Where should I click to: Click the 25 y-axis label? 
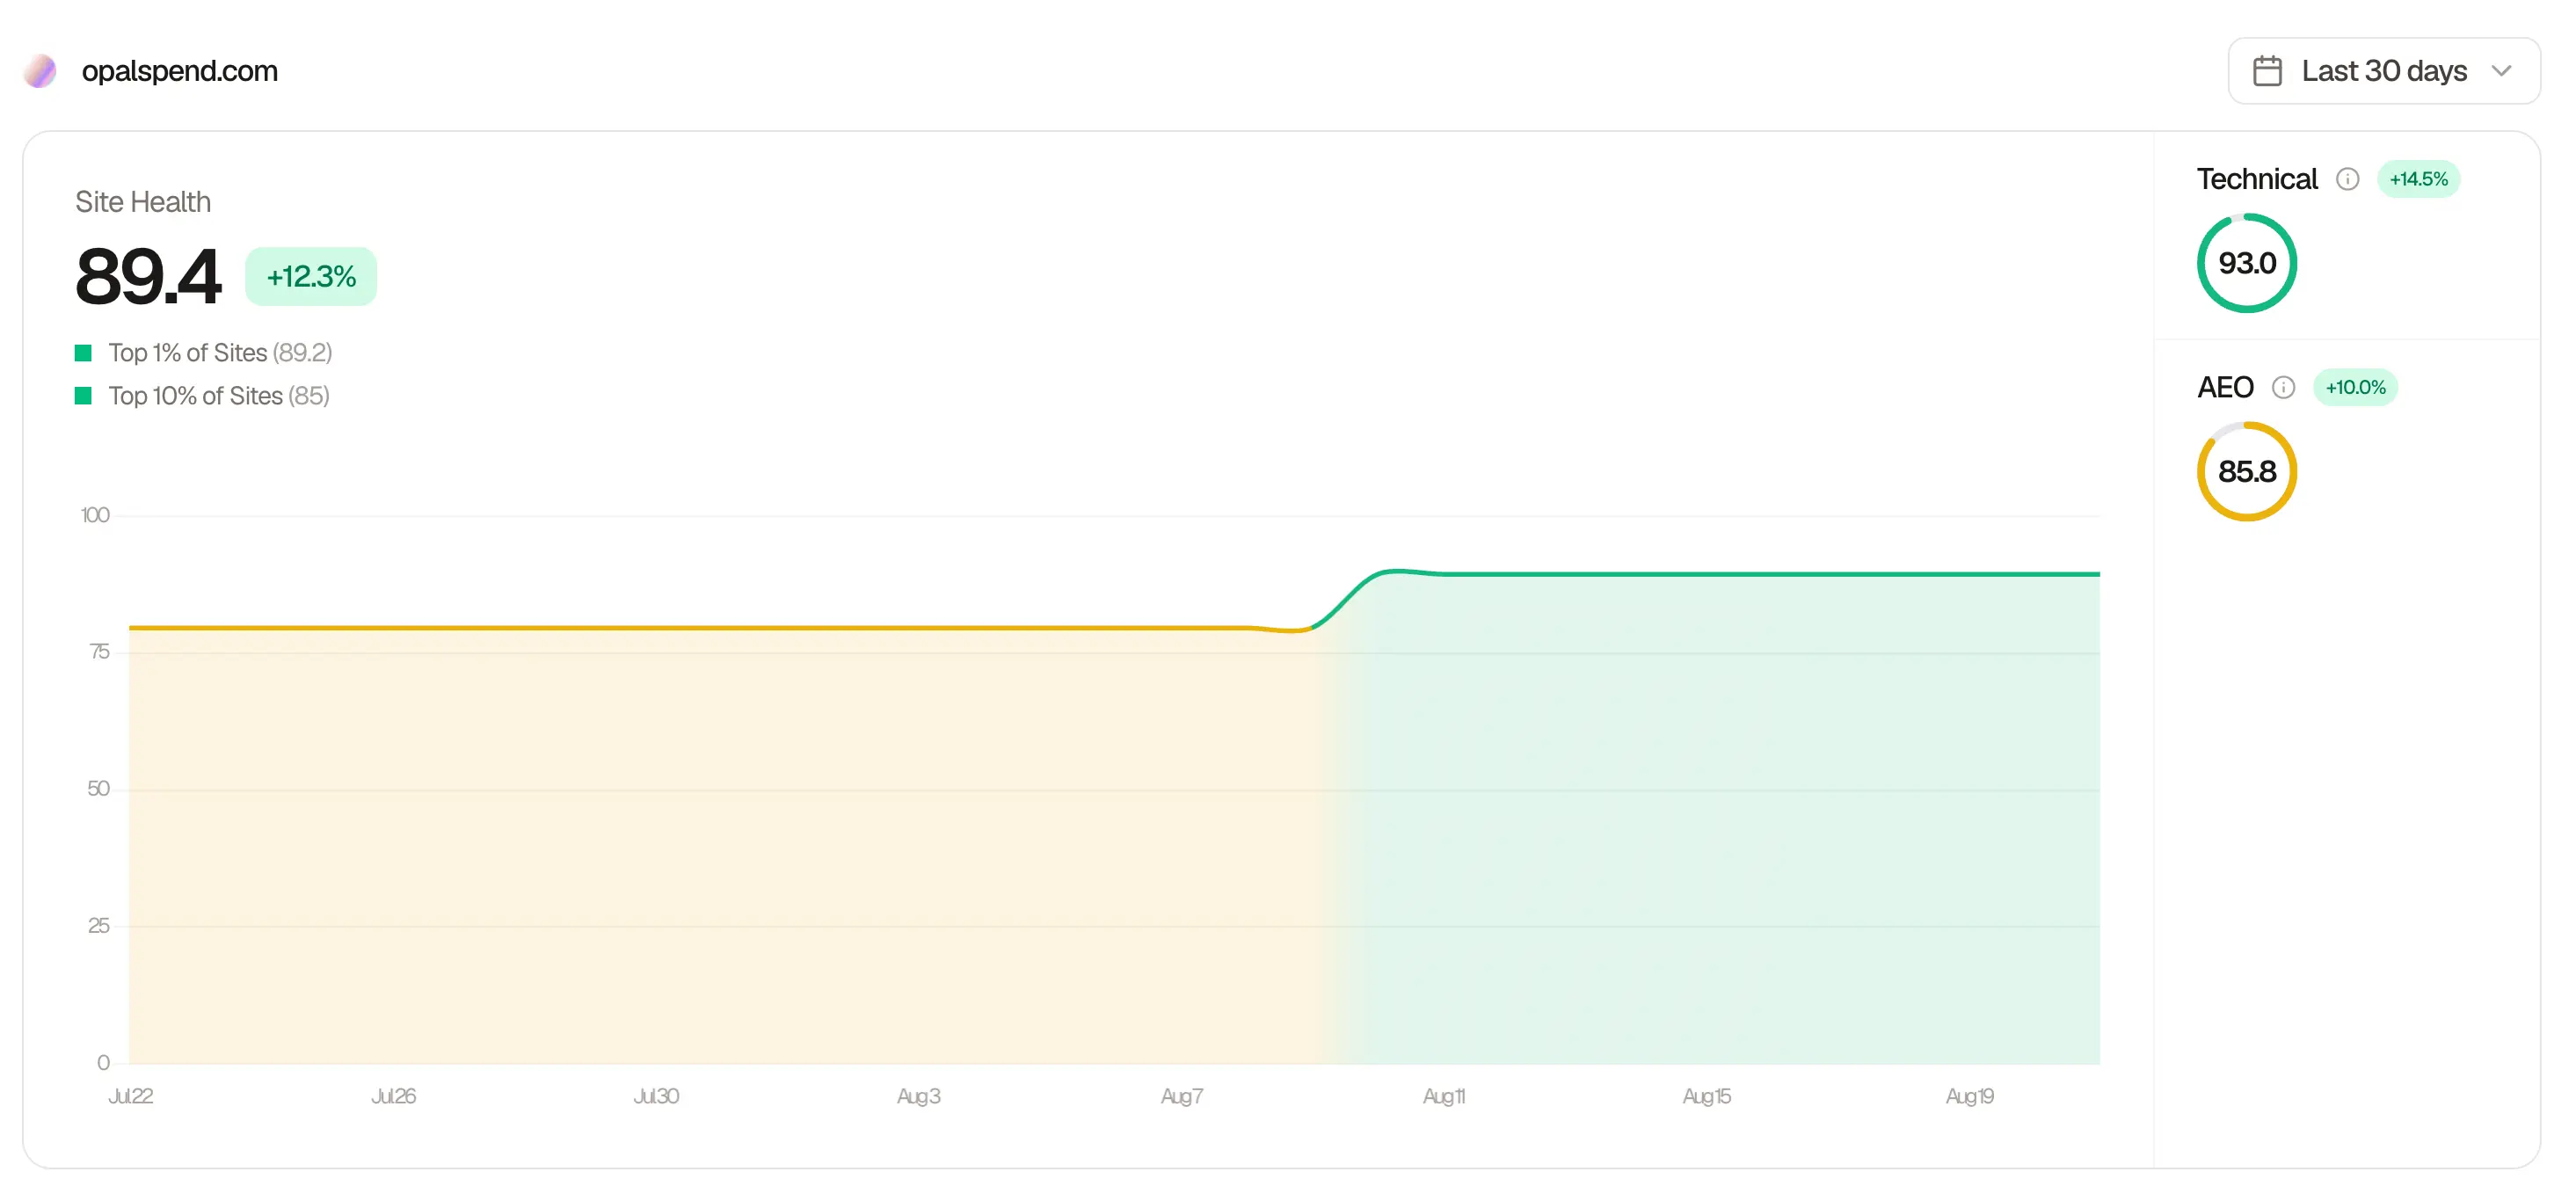[98, 926]
